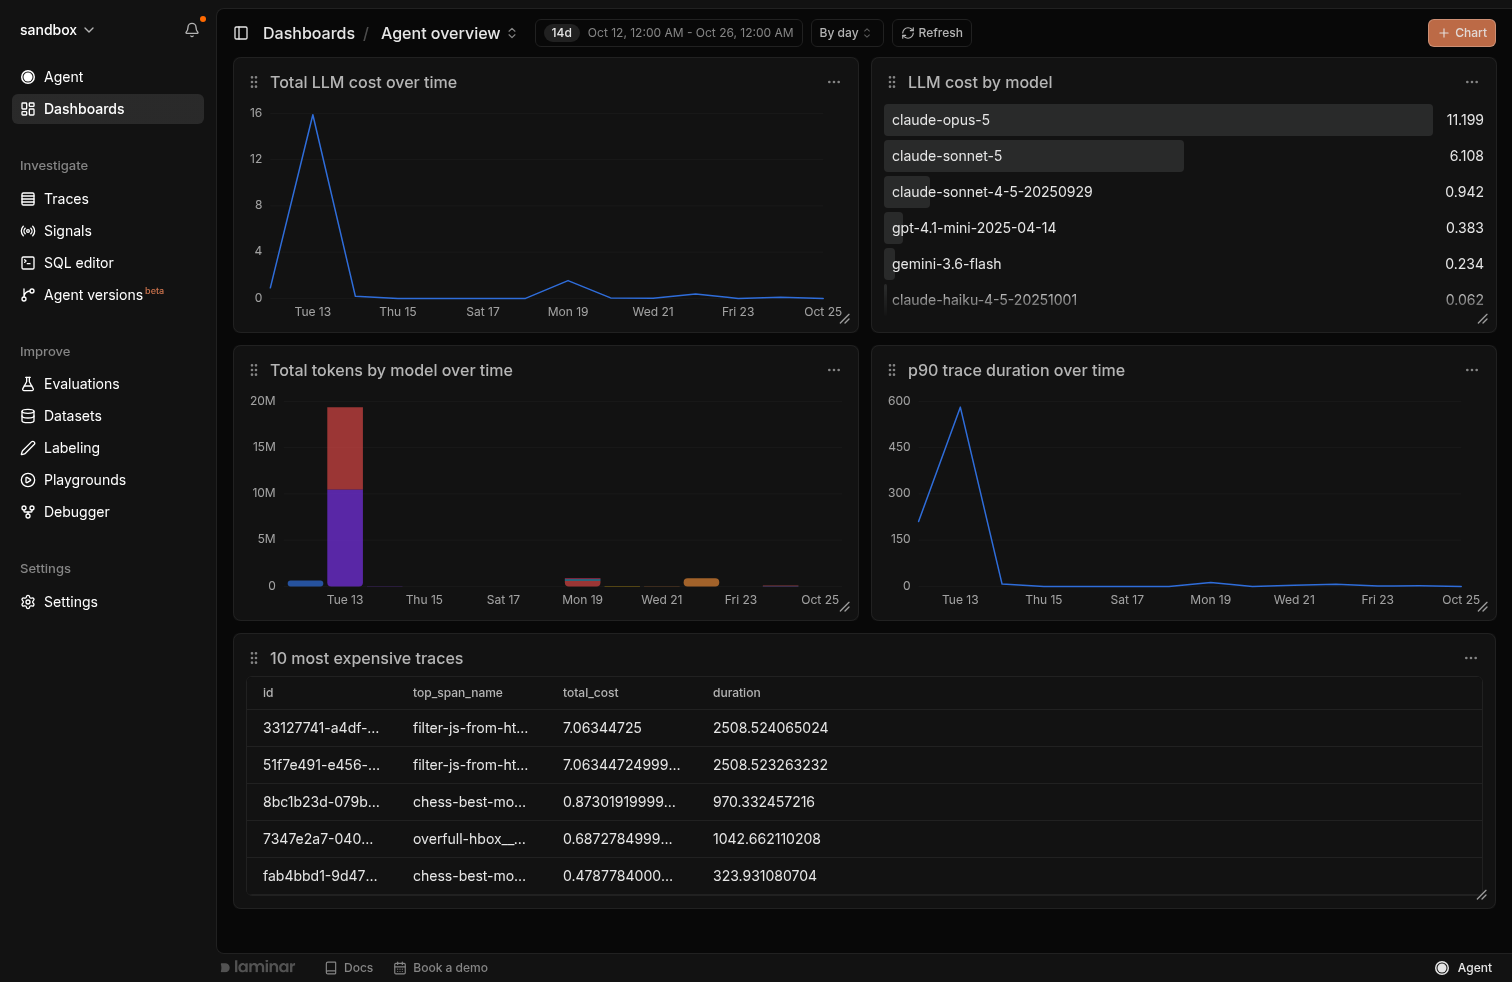The width and height of the screenshot is (1512, 982).
Task: Click drag handle of Total LLM cost over time
Action: tap(254, 83)
